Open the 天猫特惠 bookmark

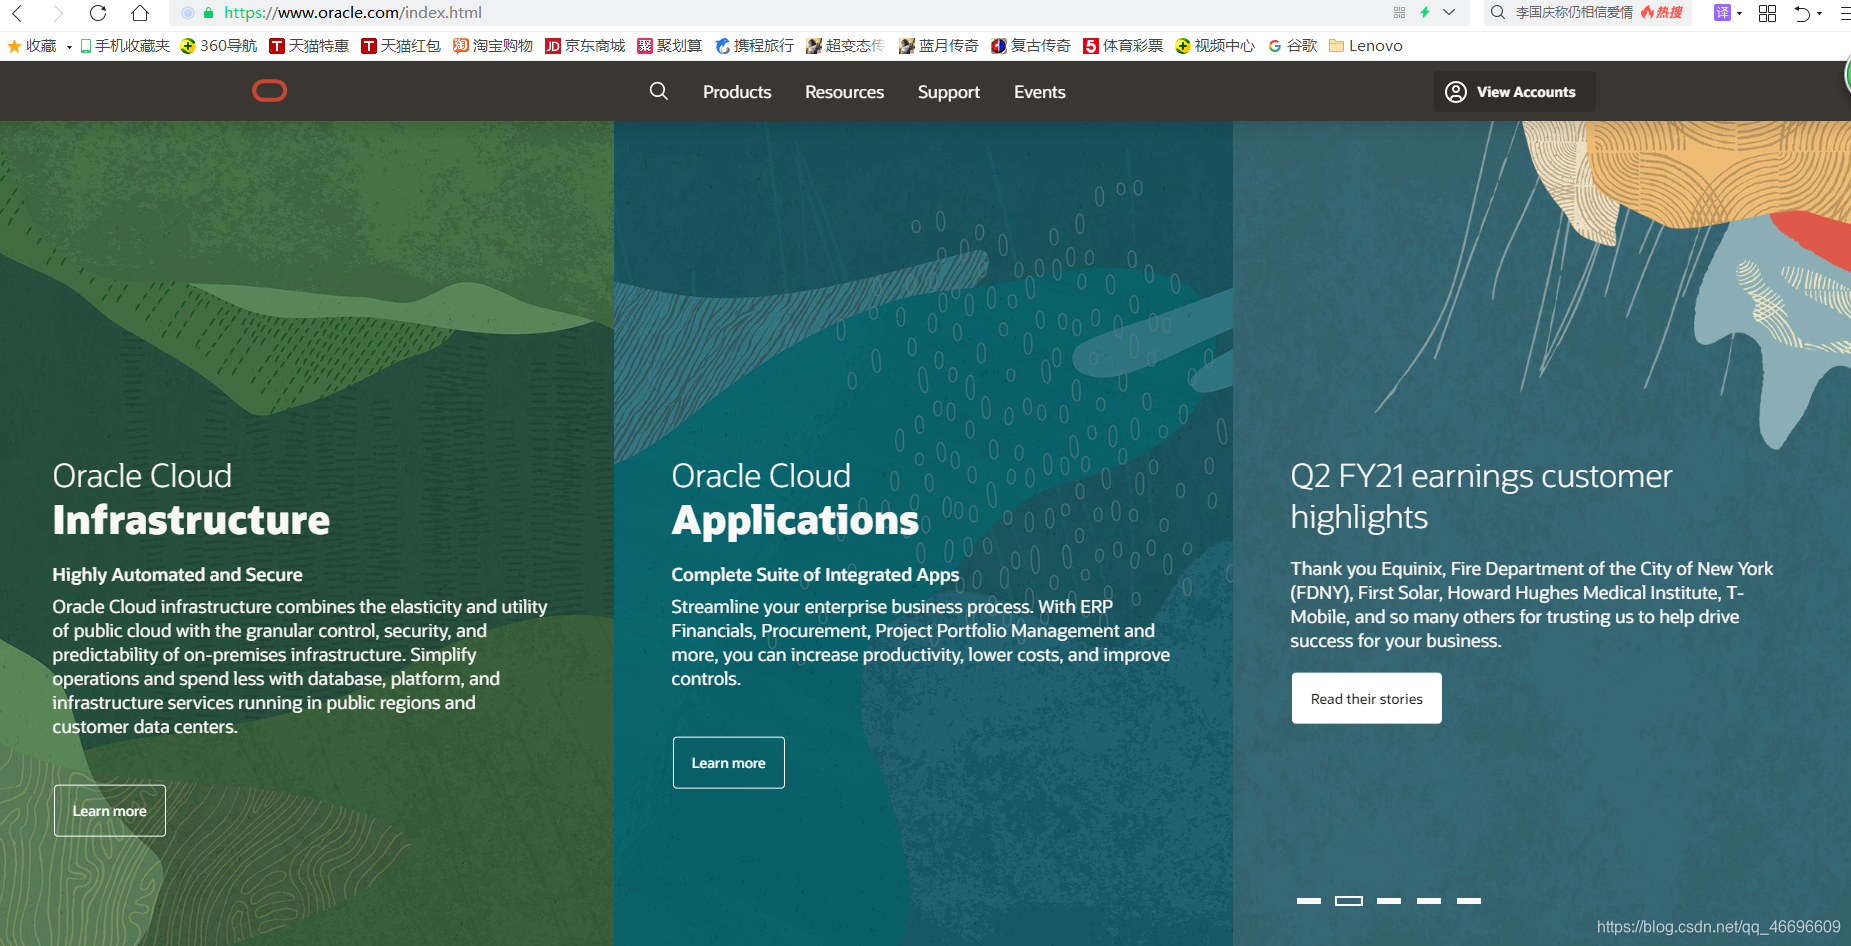pos(309,46)
